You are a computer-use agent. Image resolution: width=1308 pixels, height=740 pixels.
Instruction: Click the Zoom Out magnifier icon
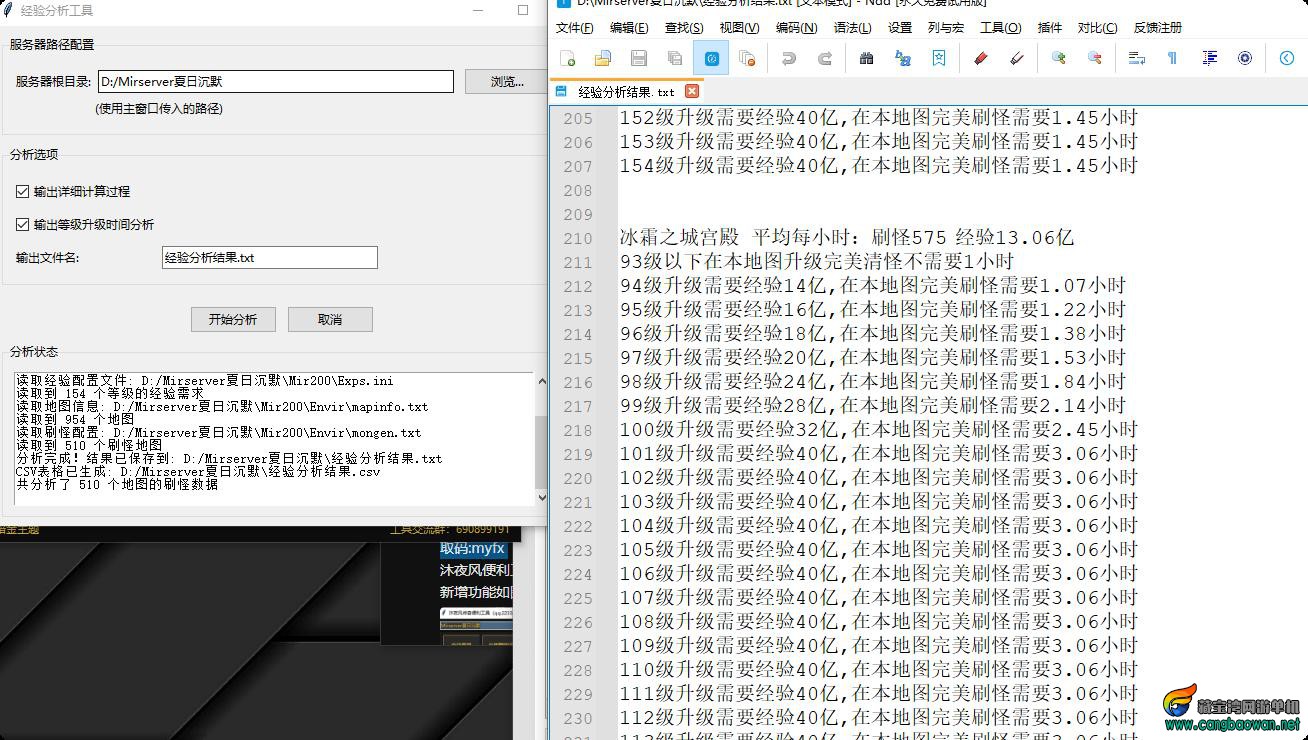click(1094, 58)
